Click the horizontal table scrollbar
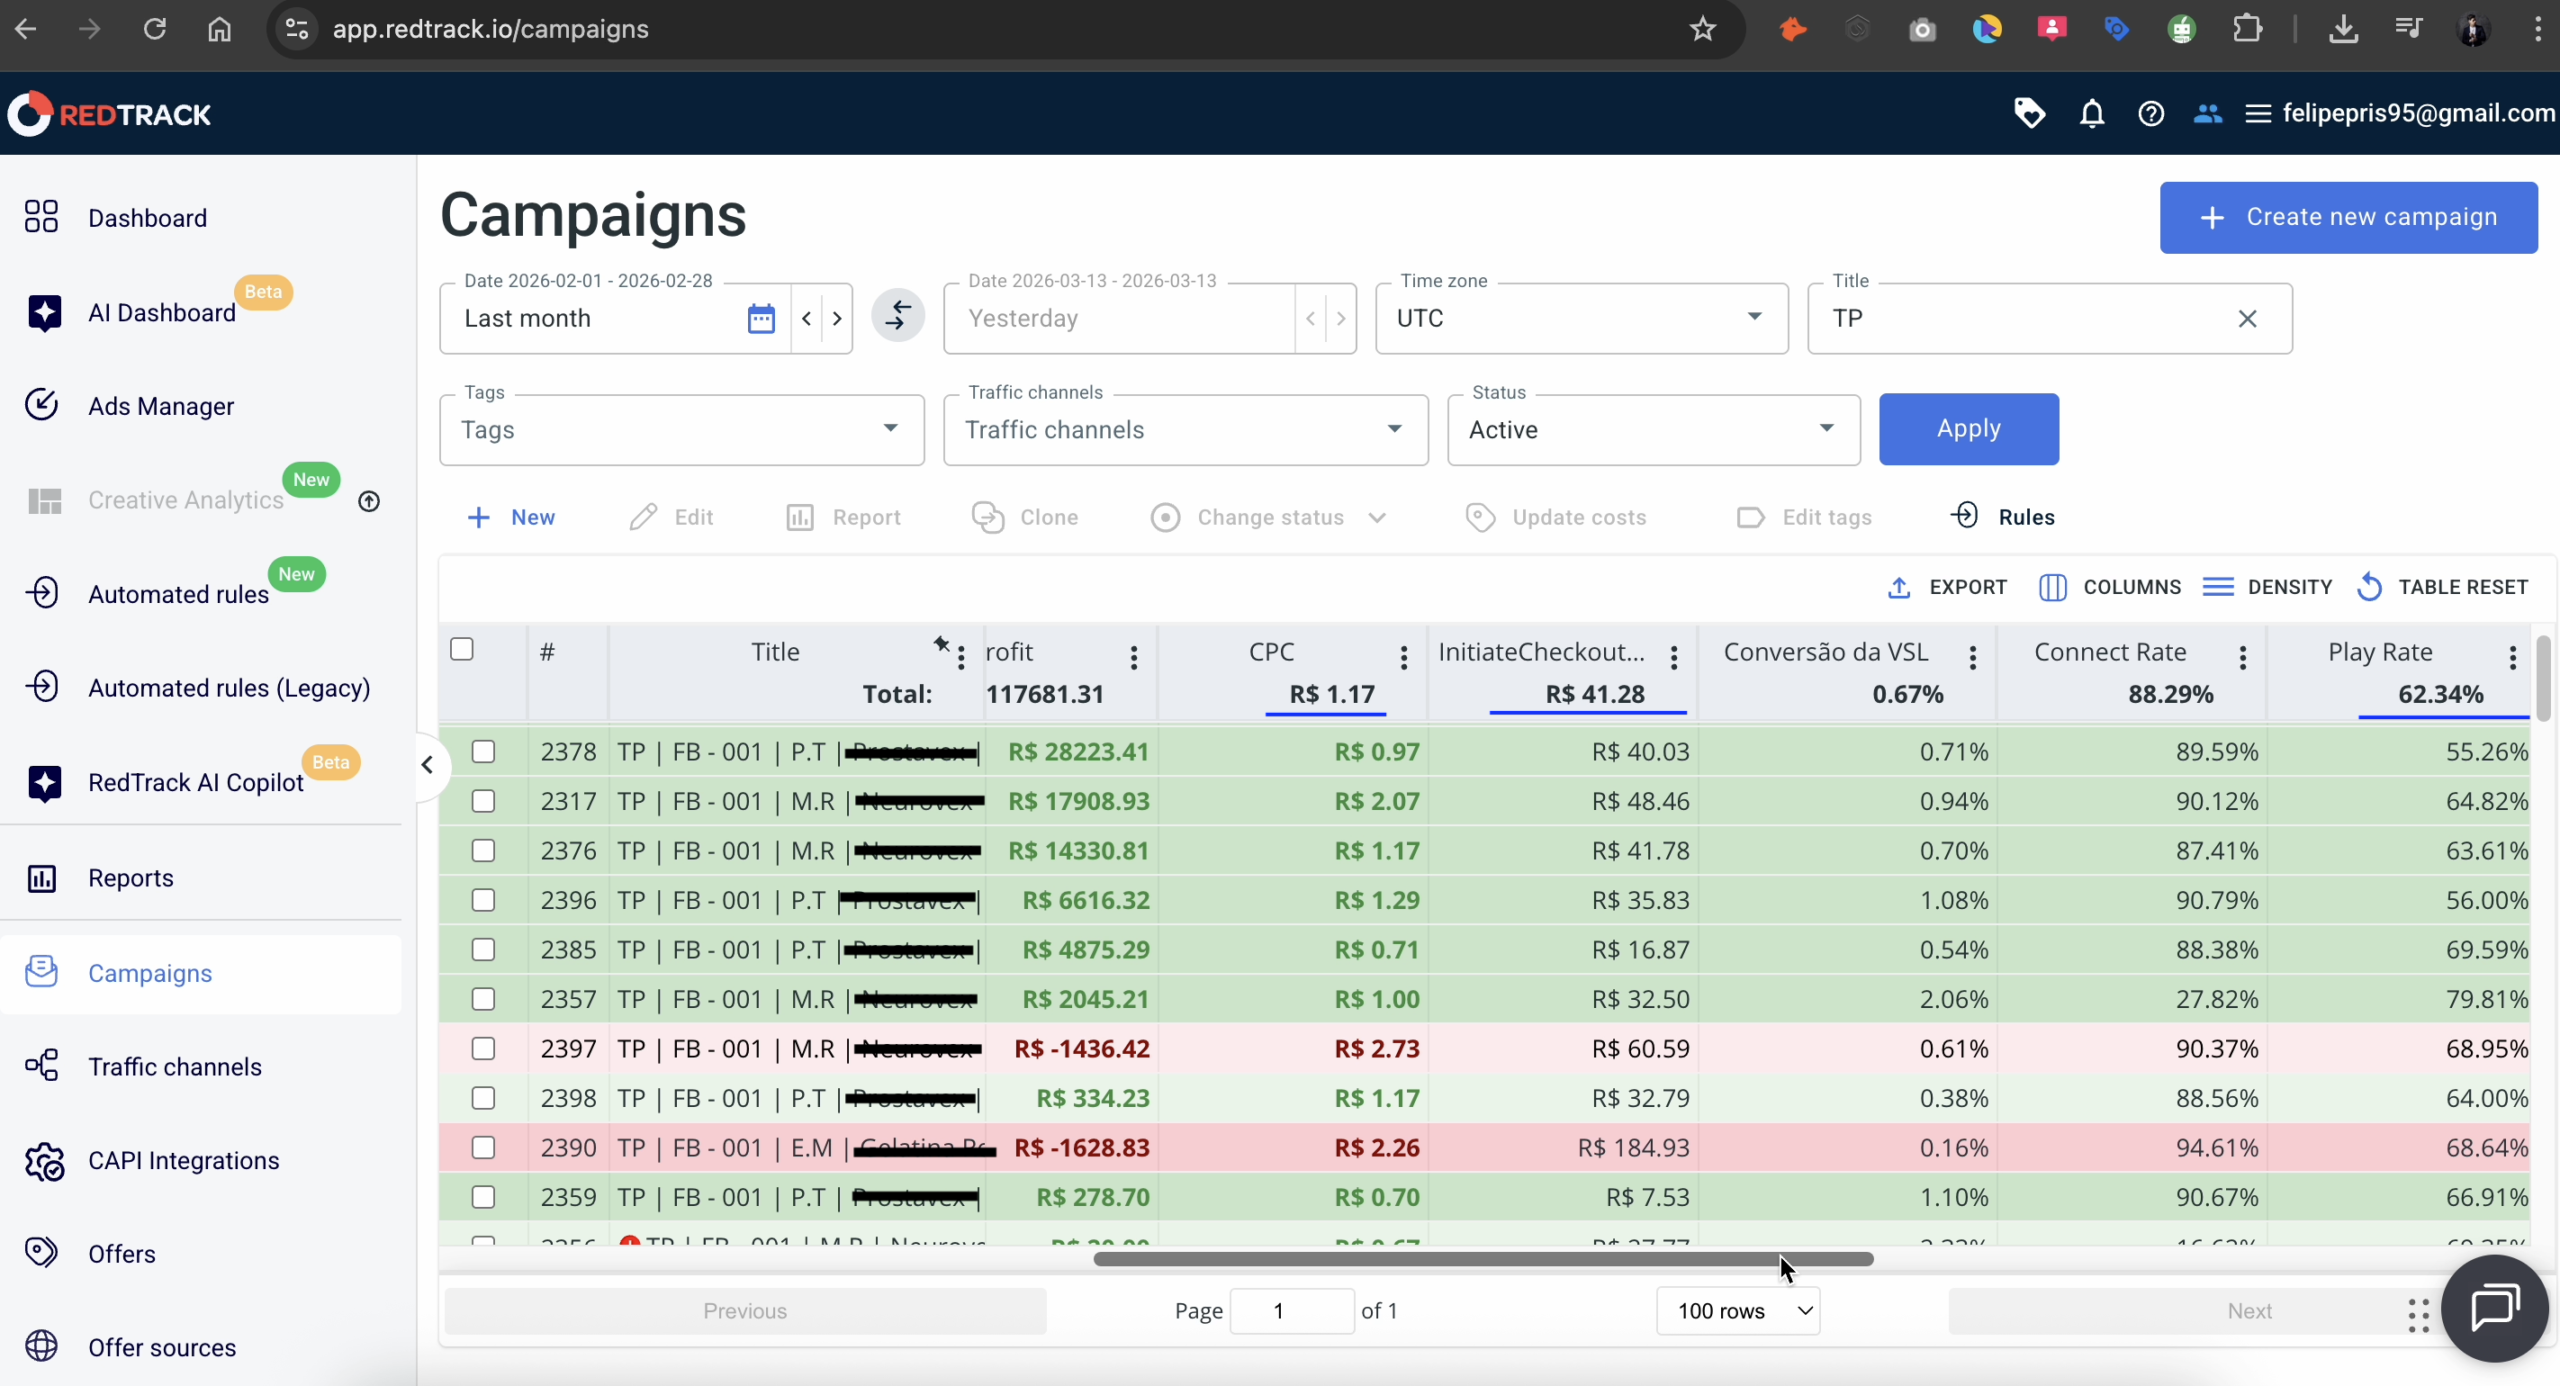The width and height of the screenshot is (2560, 1386). pyautogui.click(x=1482, y=1259)
